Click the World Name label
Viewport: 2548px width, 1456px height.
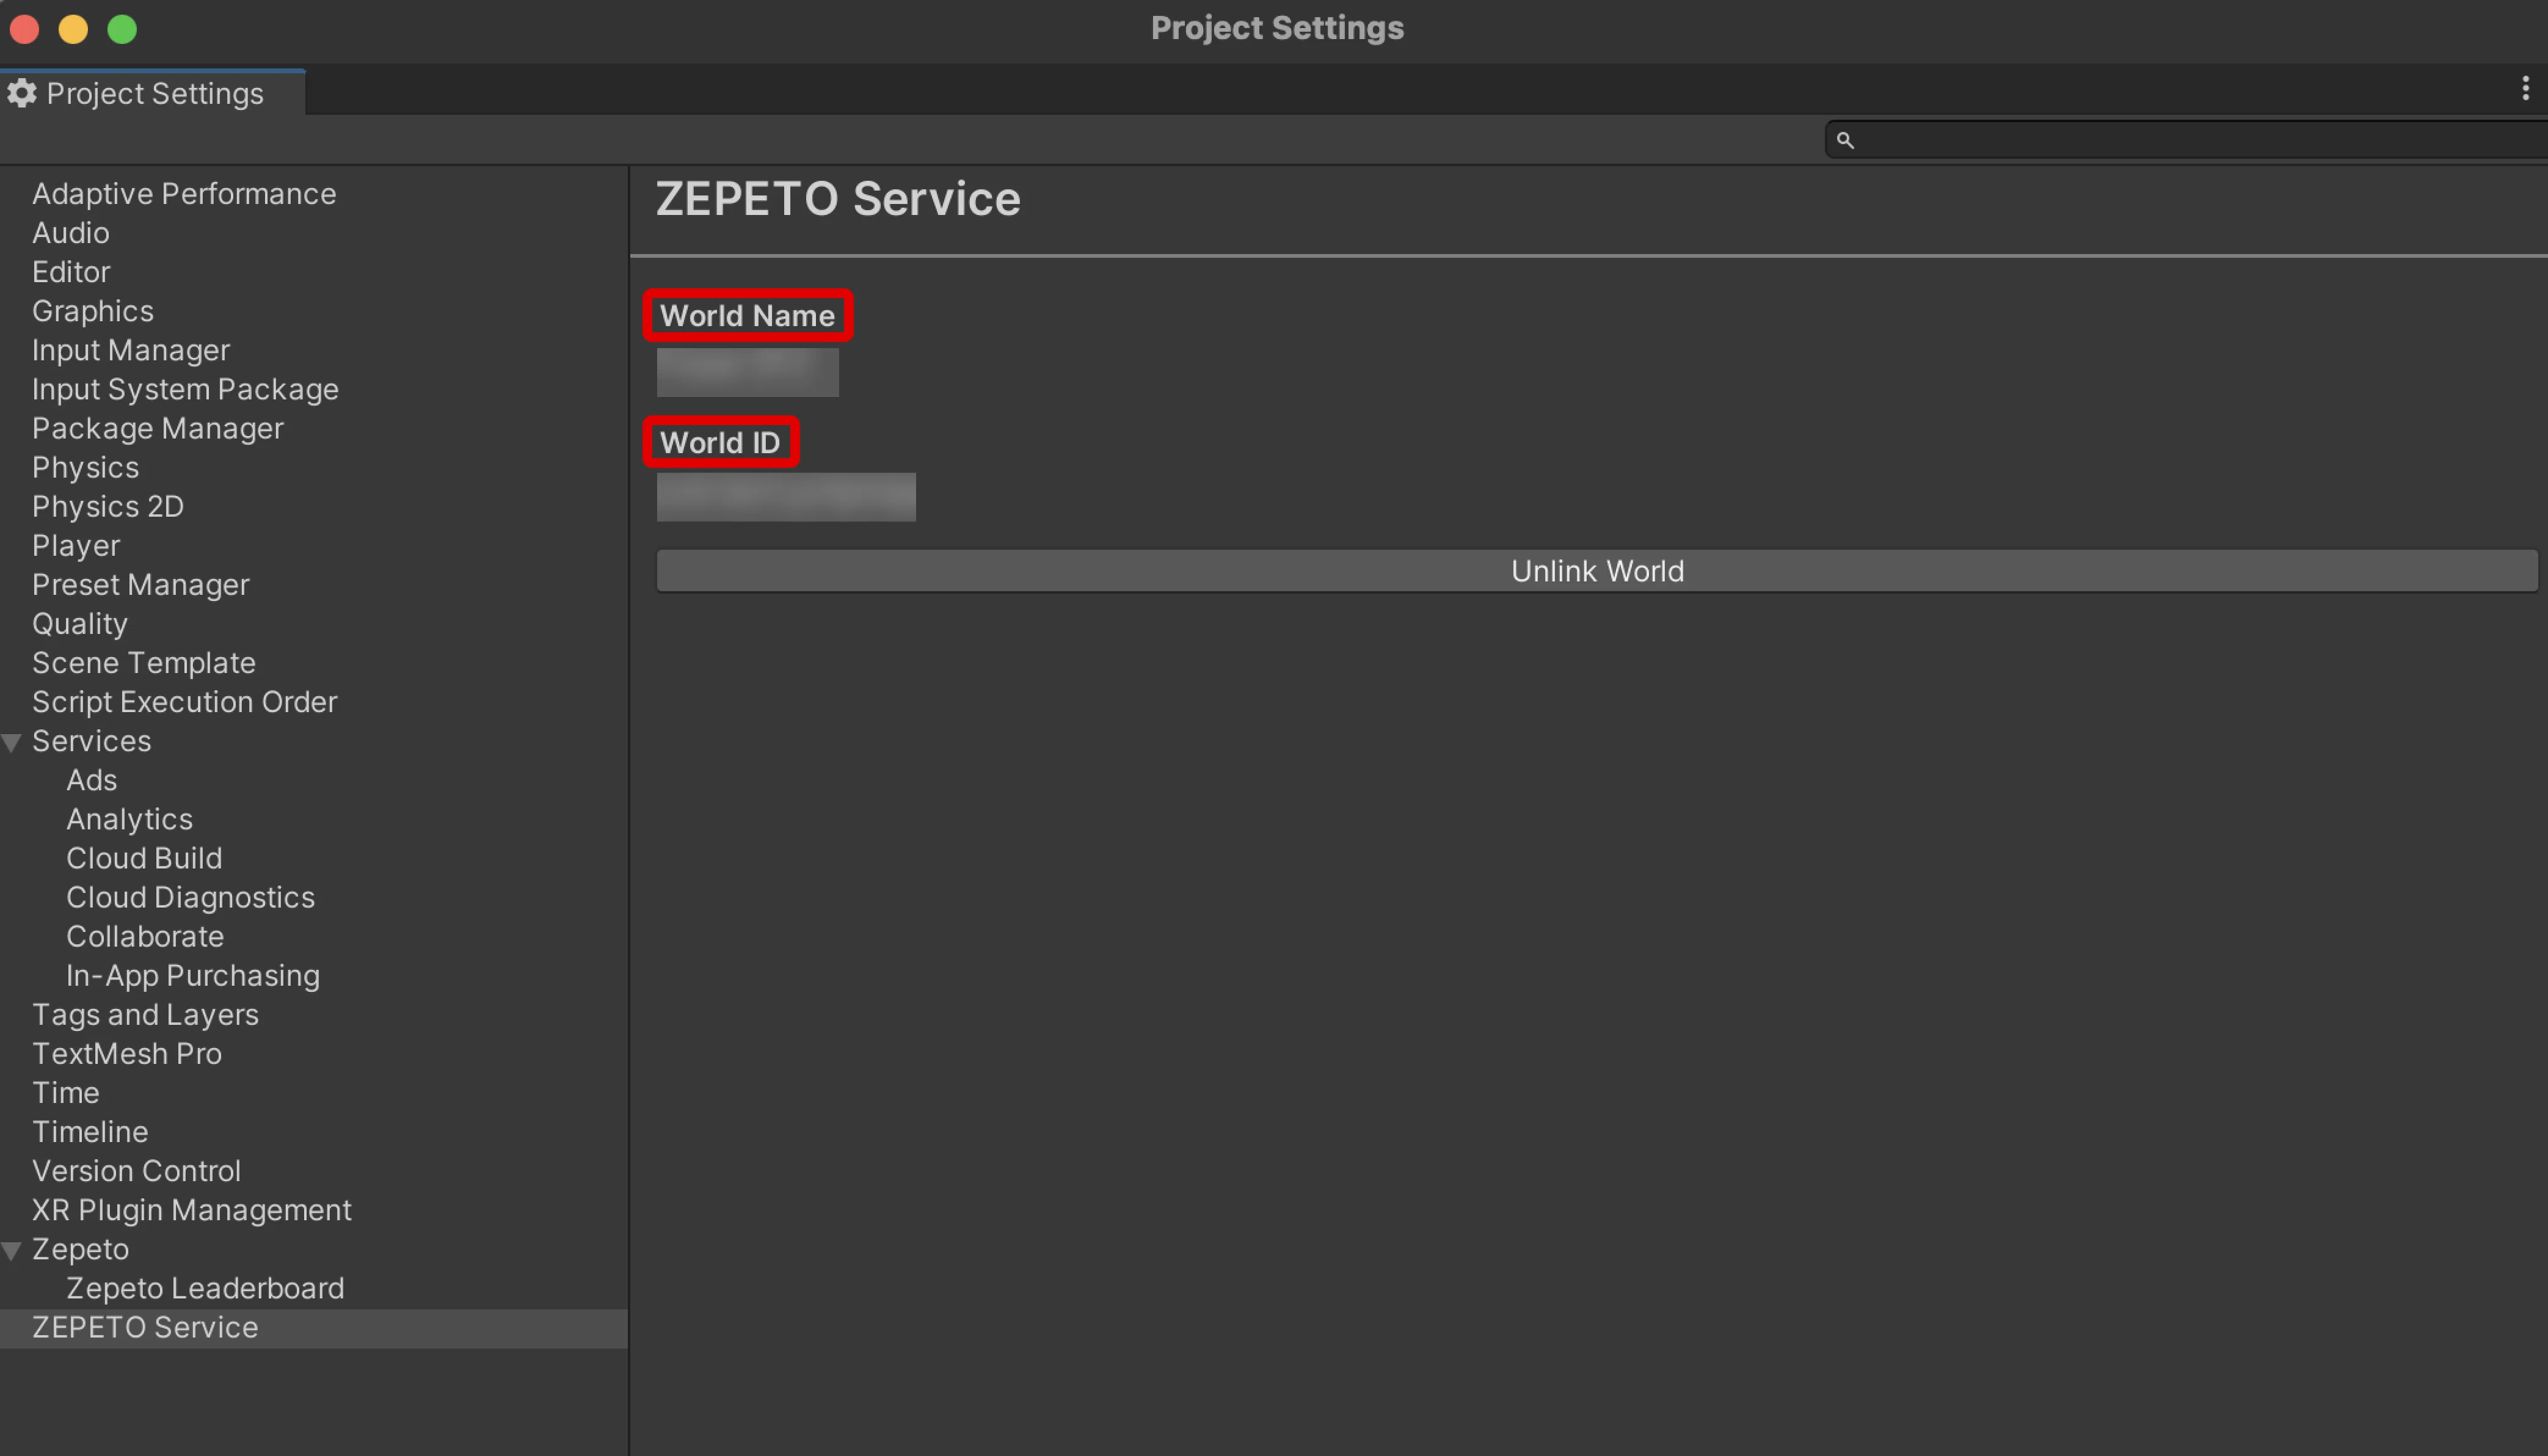point(748,316)
